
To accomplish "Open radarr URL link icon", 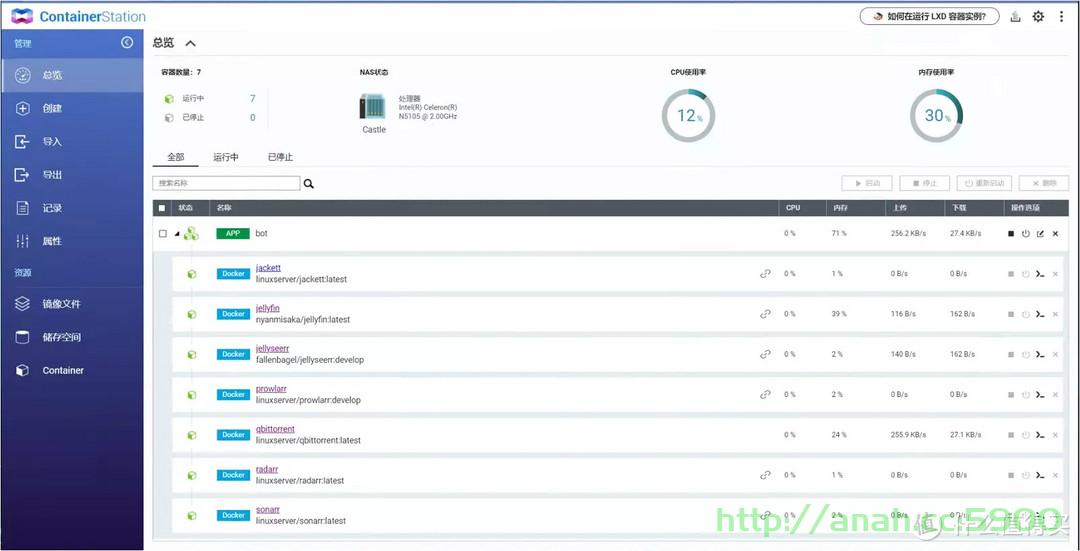I will [x=765, y=475].
